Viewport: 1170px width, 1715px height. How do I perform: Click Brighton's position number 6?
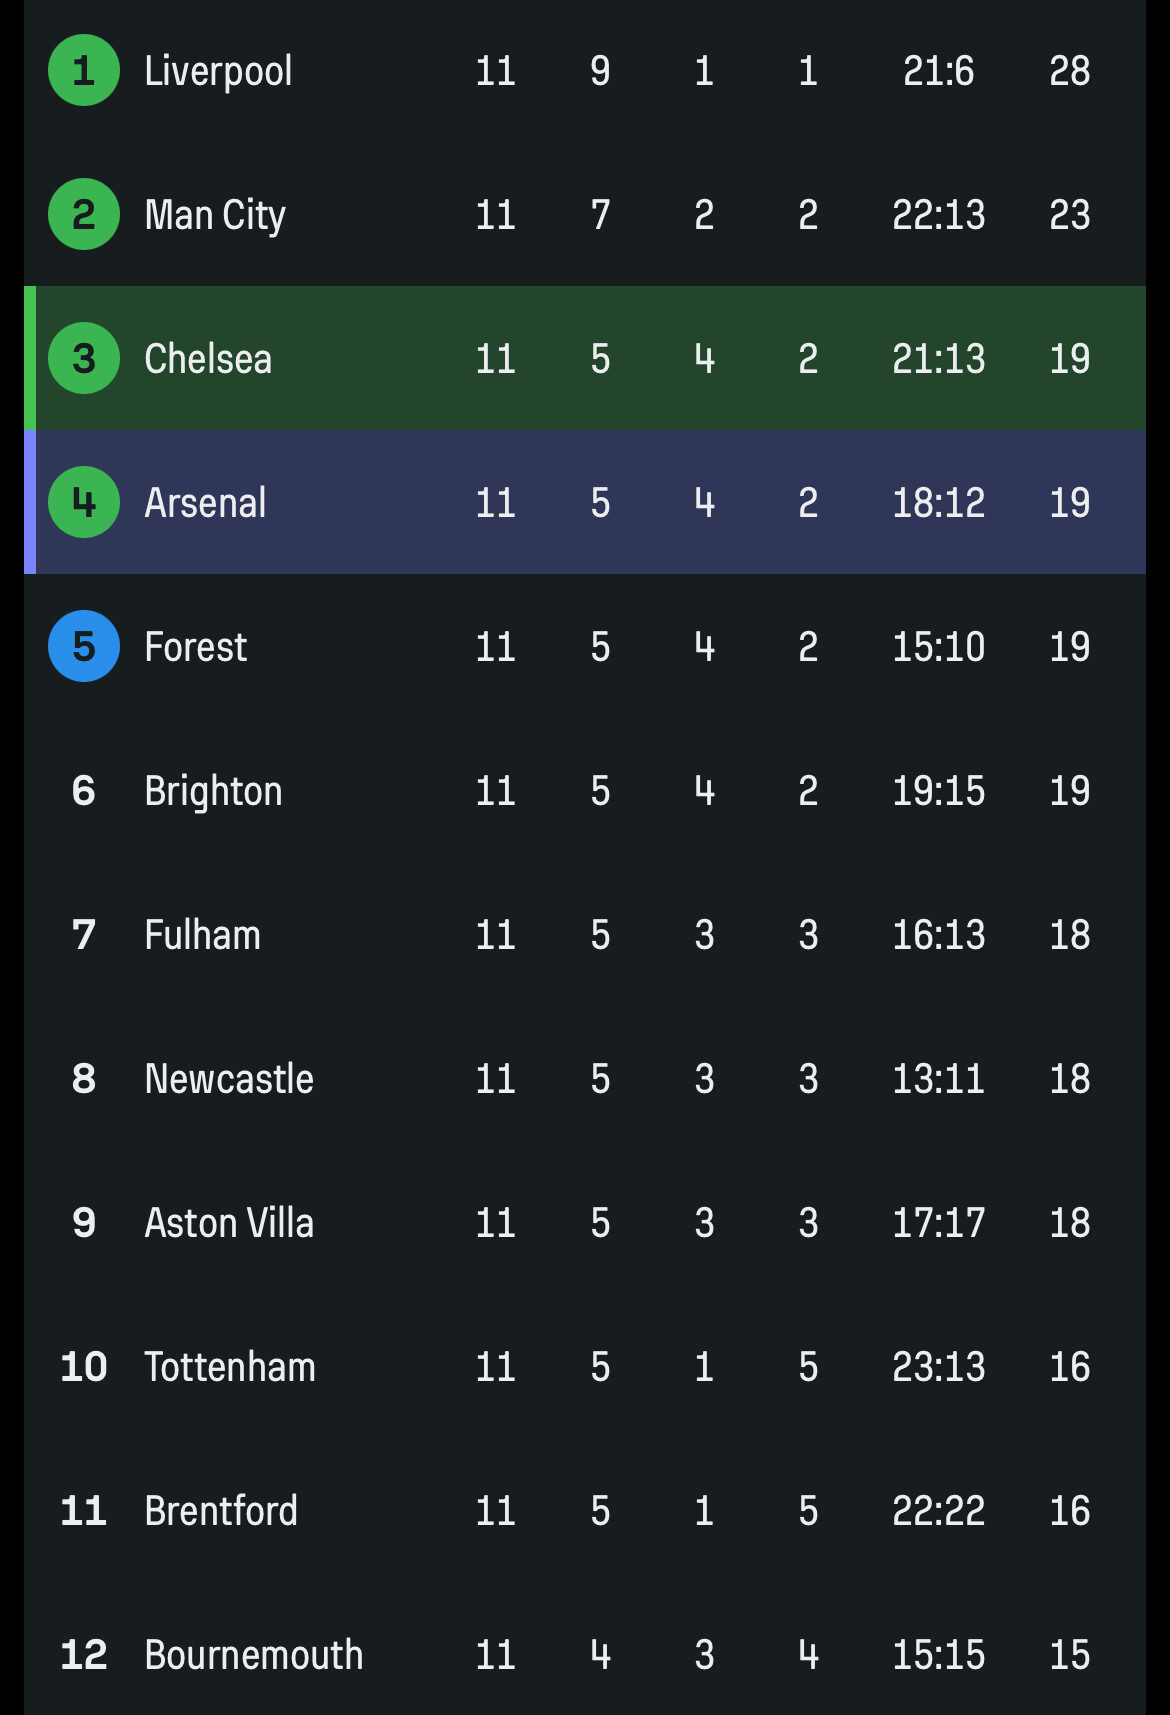84,791
